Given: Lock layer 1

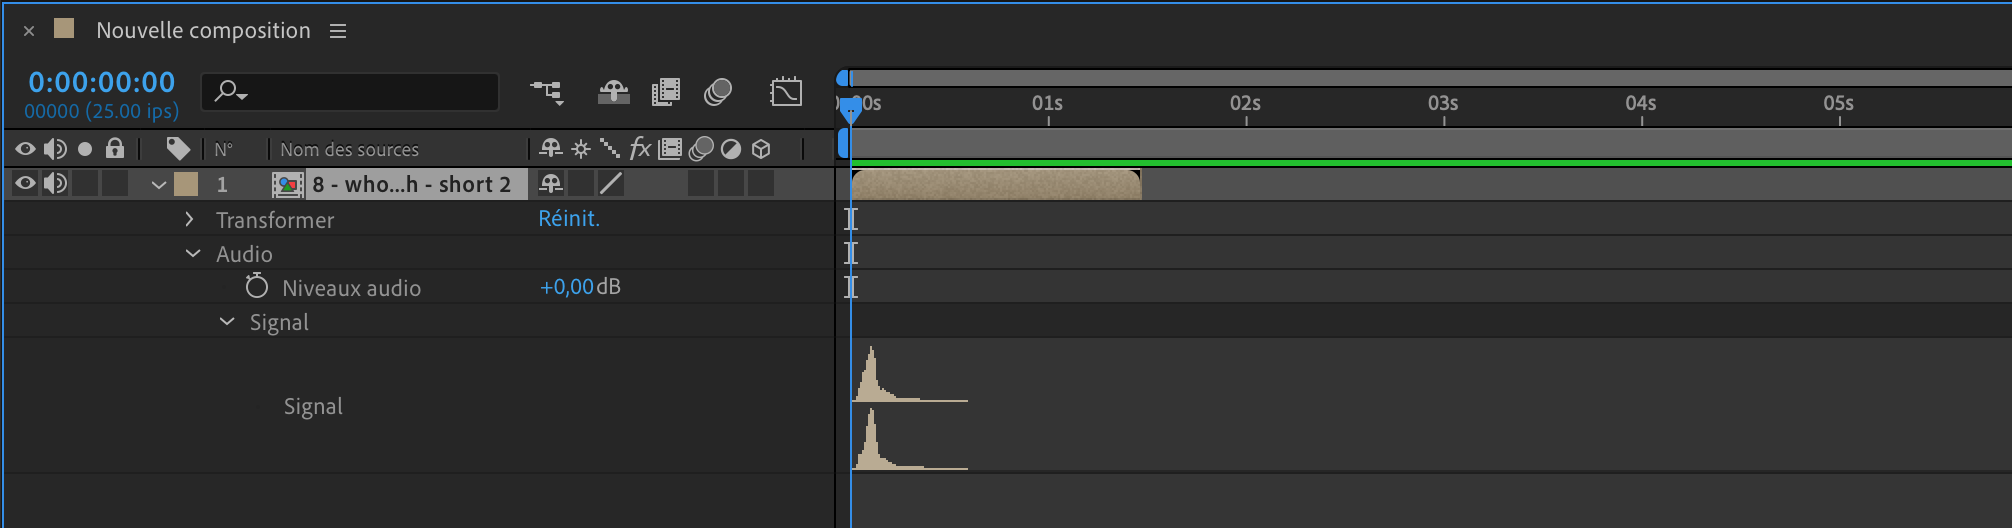Looking at the screenshot, I should click(115, 183).
